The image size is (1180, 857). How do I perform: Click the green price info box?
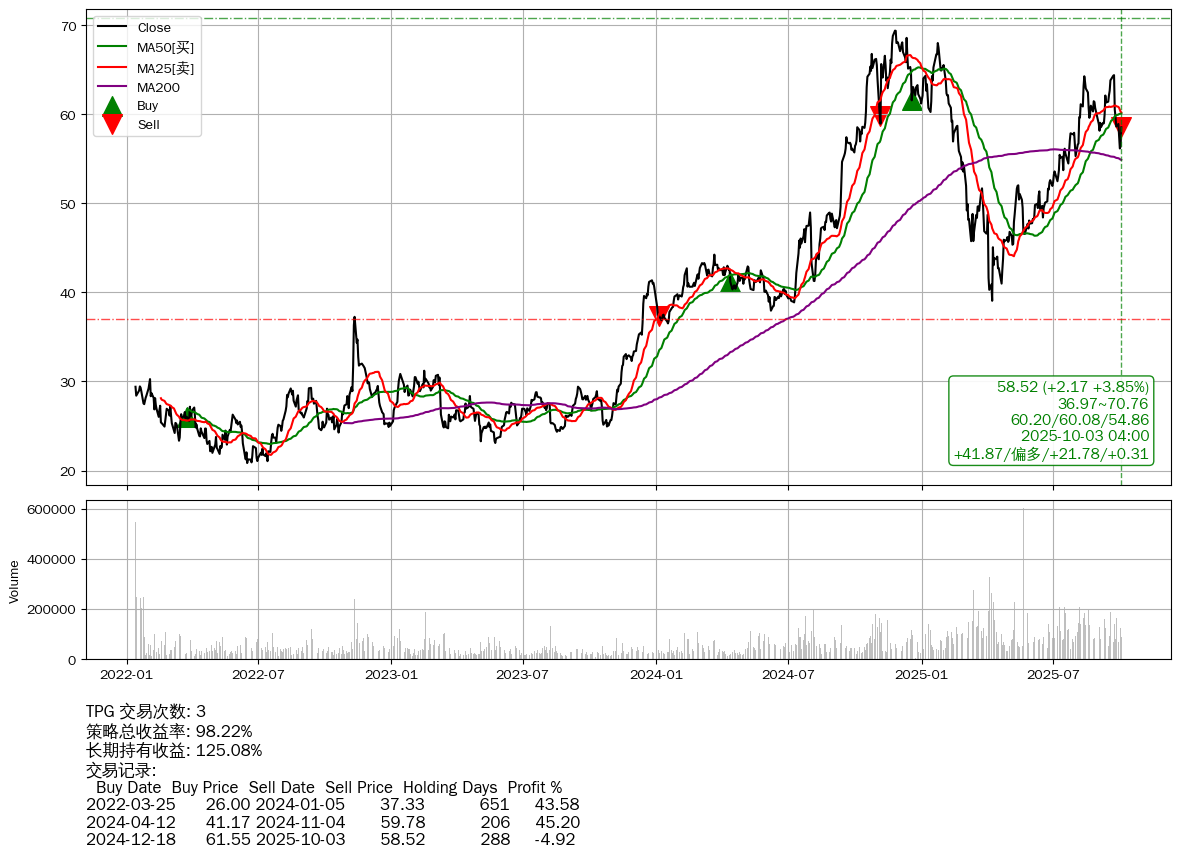[x=1050, y=421]
